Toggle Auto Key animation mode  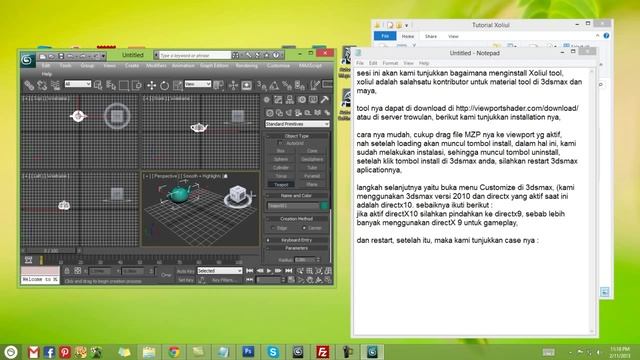[x=185, y=271]
